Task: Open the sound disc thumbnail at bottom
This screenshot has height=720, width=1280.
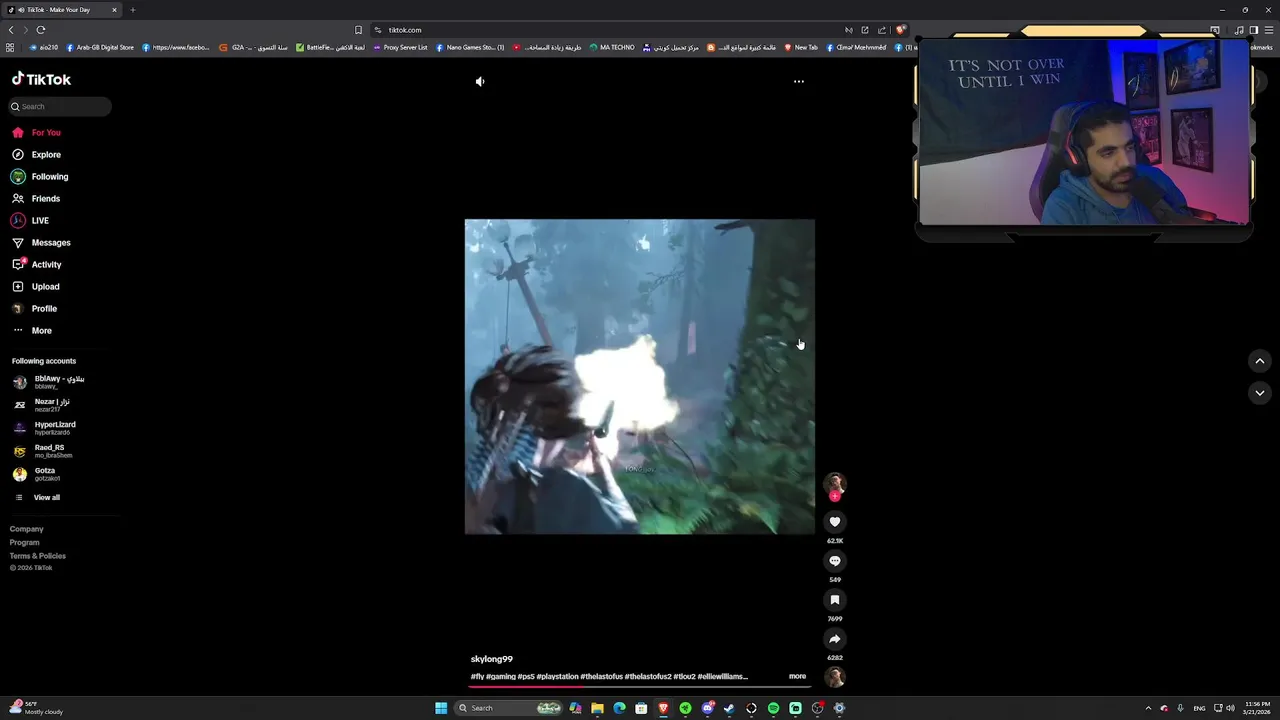Action: click(835, 677)
